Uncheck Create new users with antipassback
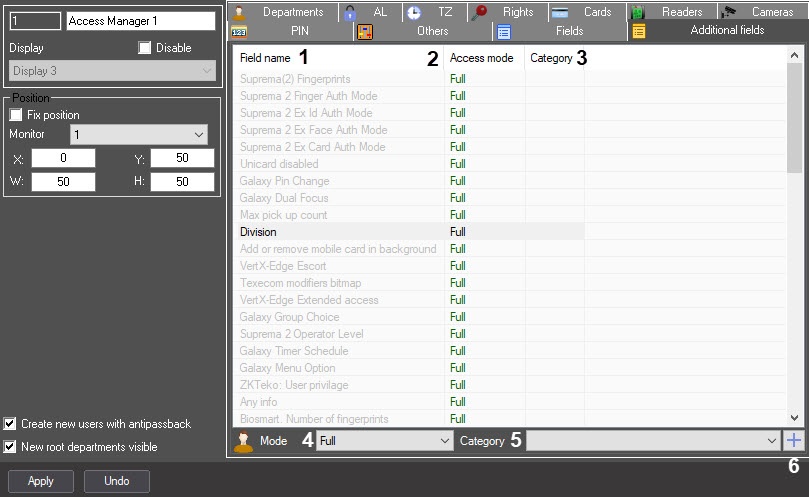Screen dimensions: 809x497 (x=10, y=424)
